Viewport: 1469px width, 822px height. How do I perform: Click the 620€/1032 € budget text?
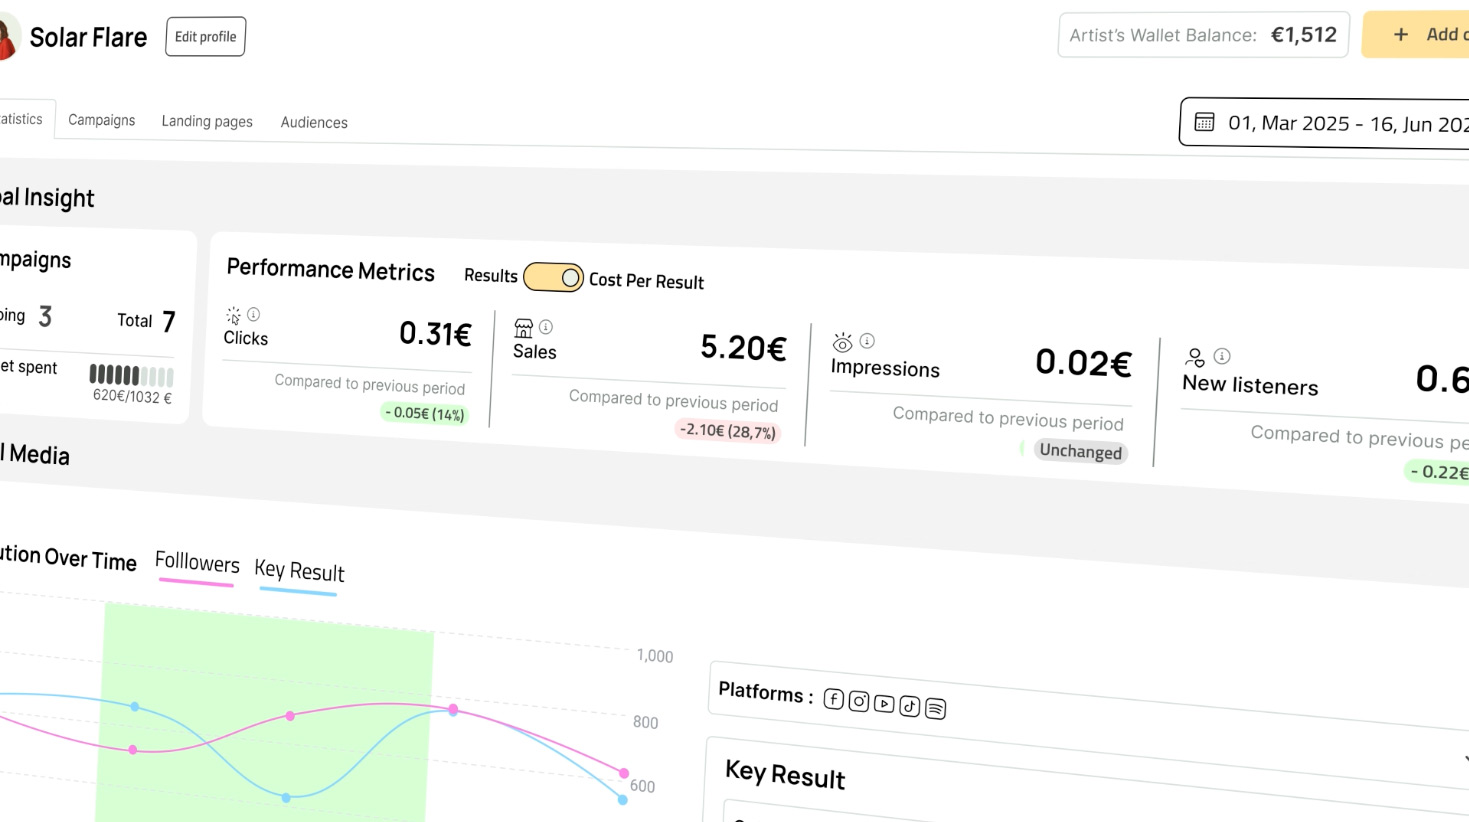(x=132, y=396)
